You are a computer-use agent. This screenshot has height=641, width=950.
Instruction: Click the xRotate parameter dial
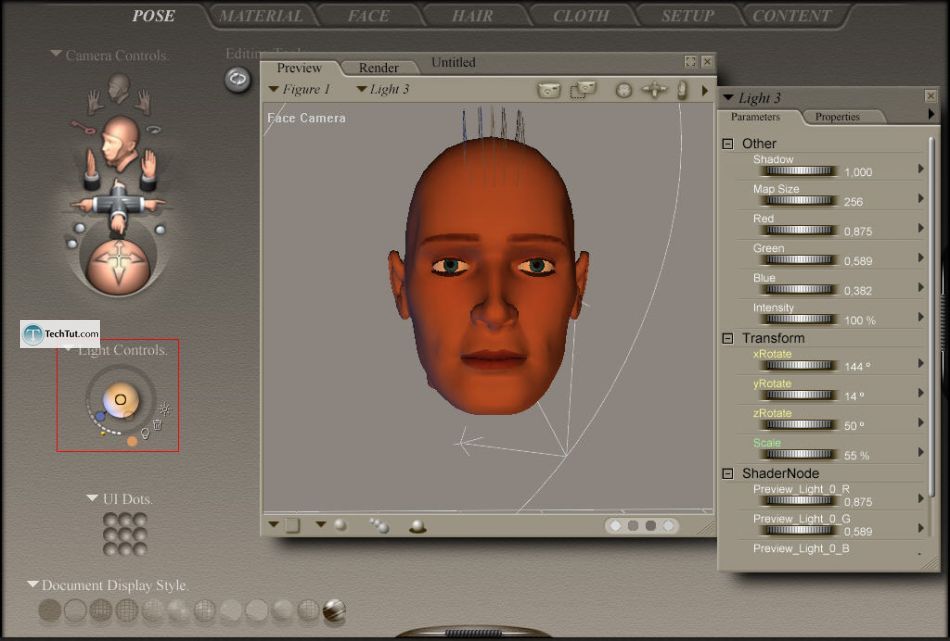coord(797,365)
